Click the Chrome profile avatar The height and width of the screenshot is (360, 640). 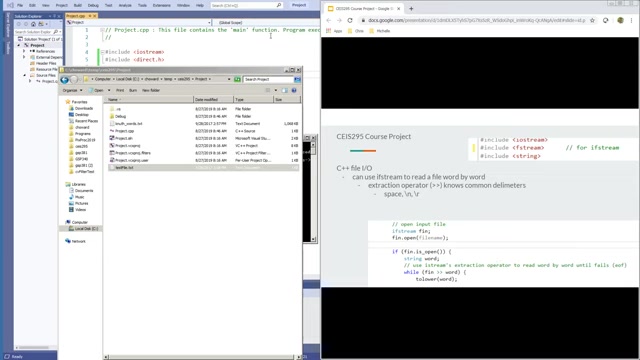point(620,20)
